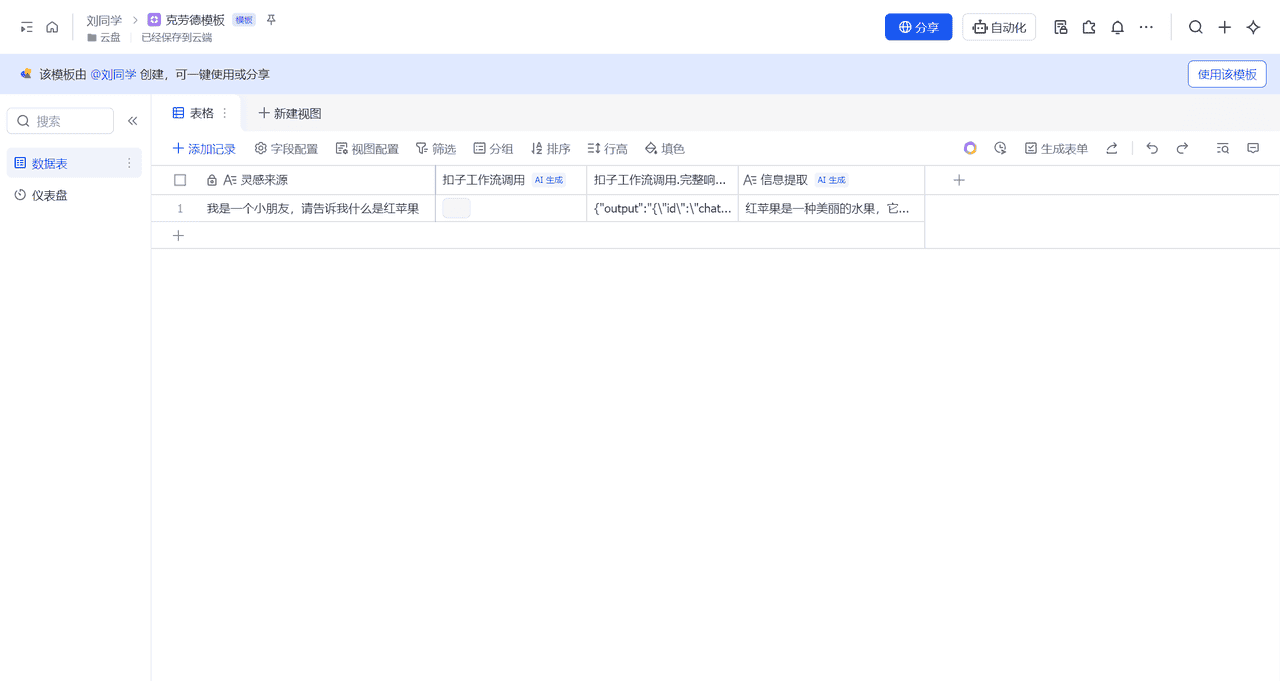Click the search-in-table icon on the toolbar
Viewport: 1280px width, 681px height.
1222,147
